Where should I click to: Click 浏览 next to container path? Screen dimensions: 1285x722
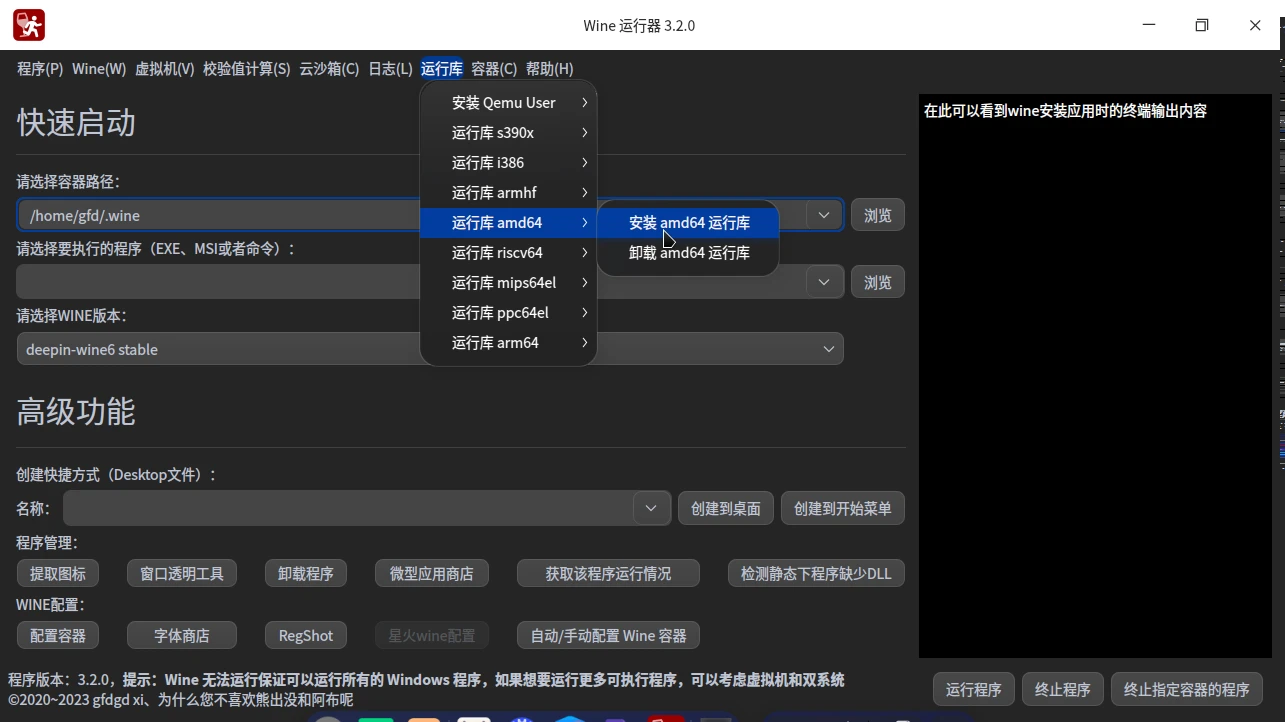(x=878, y=215)
